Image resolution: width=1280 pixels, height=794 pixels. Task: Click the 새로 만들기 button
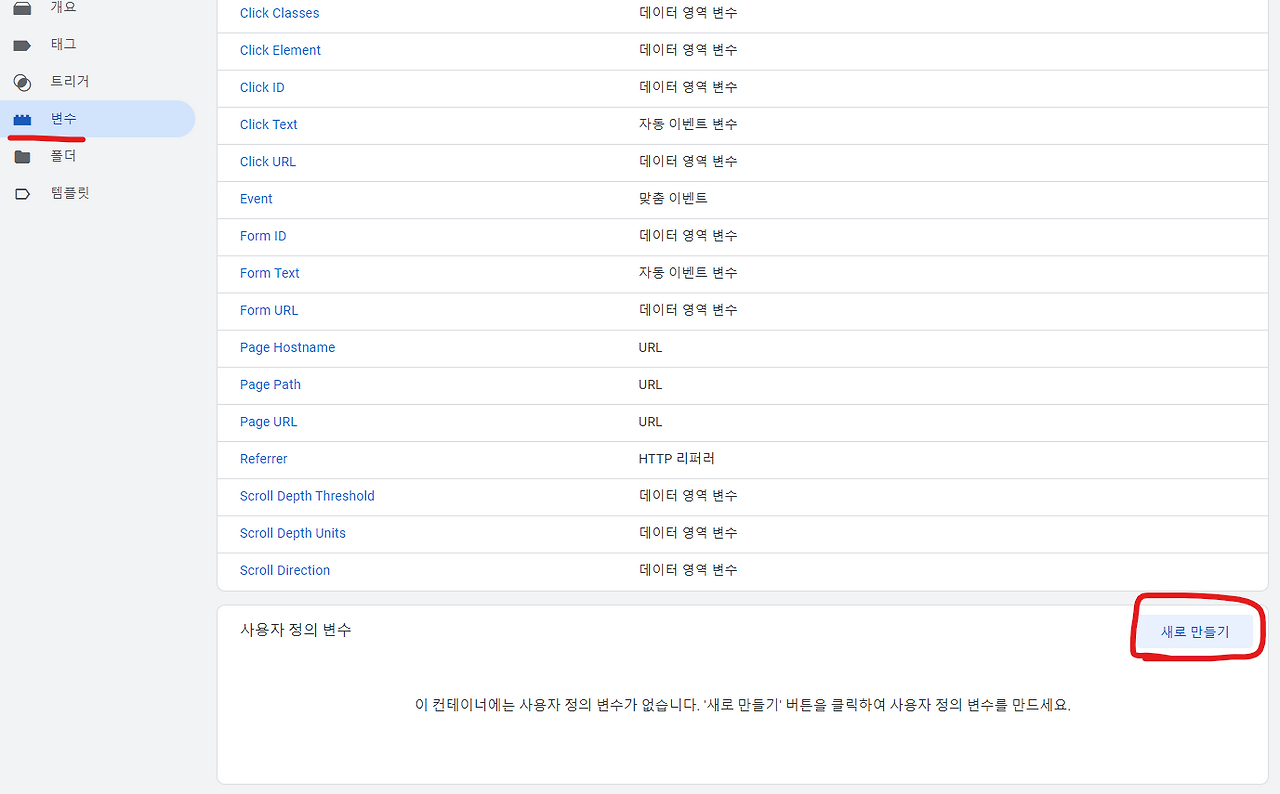1196,631
